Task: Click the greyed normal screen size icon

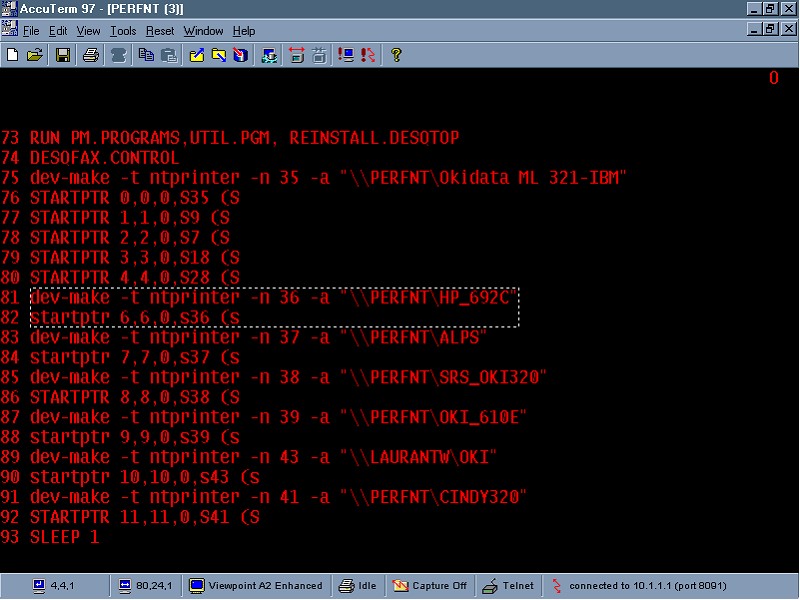Action: (319, 55)
